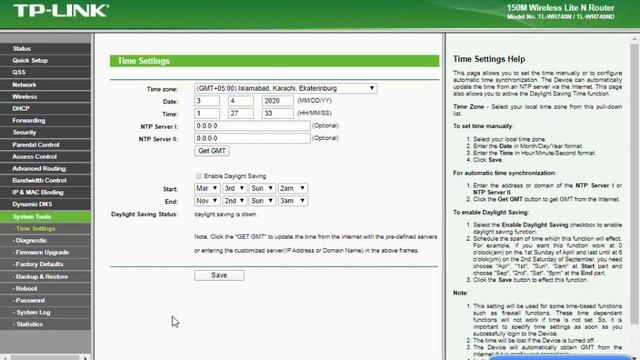Screen dimensions: 640x360
Task: Click the Date day field
Action: pos(240,101)
